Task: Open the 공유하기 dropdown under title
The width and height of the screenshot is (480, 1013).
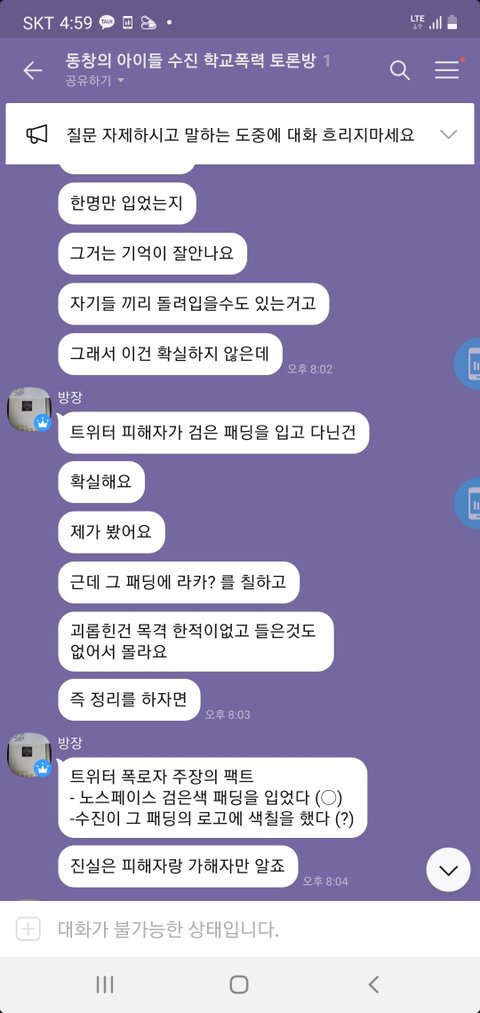Action: 95,81
